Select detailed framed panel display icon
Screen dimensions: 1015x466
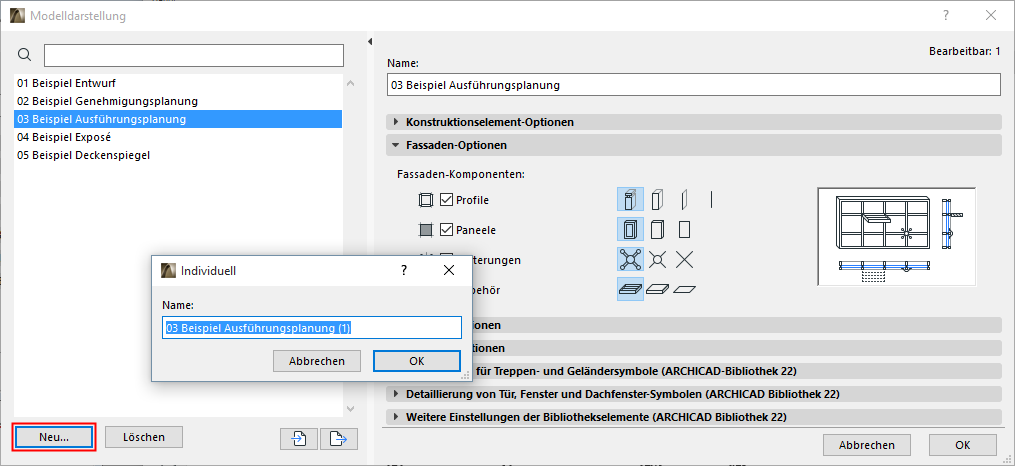click(x=630, y=229)
